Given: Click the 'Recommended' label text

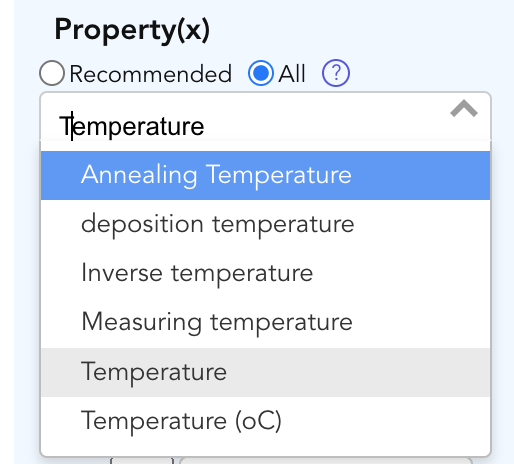Looking at the screenshot, I should [150, 74].
